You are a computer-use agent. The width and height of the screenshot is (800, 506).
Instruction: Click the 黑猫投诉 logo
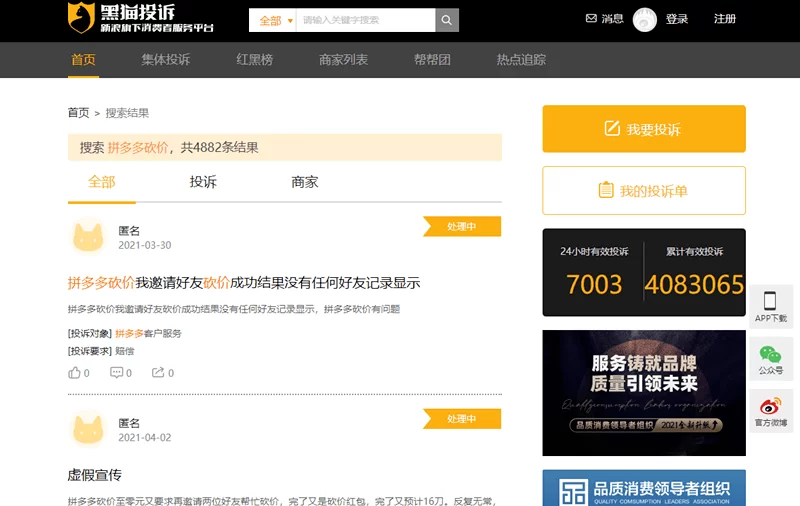point(140,18)
